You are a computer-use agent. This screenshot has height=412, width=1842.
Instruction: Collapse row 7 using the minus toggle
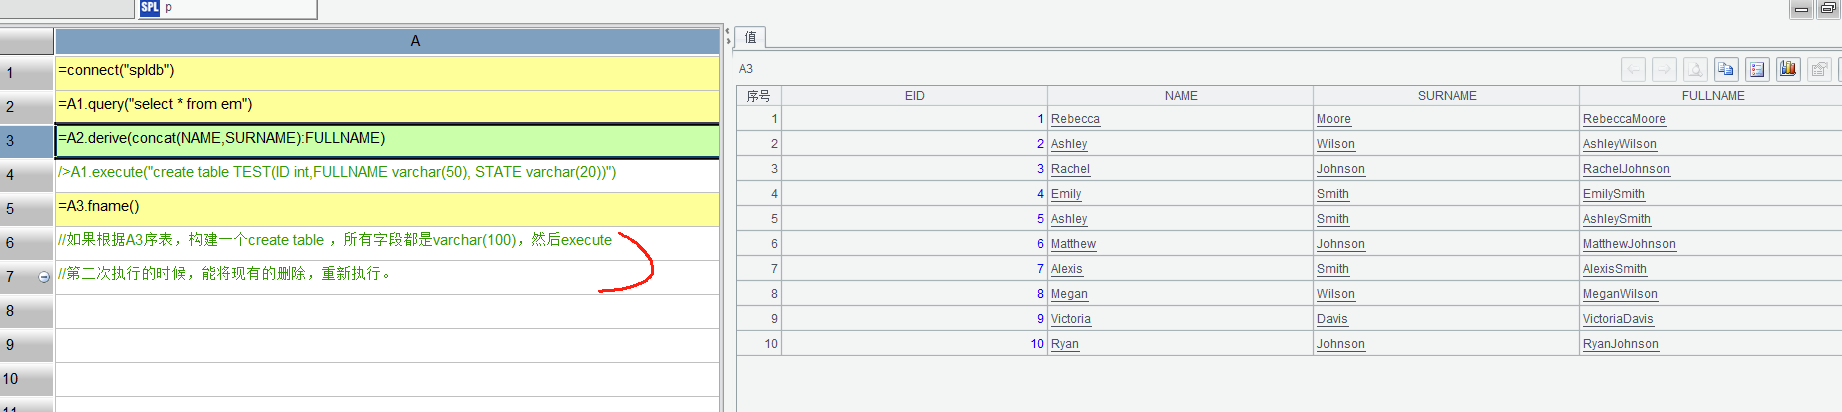(x=44, y=277)
